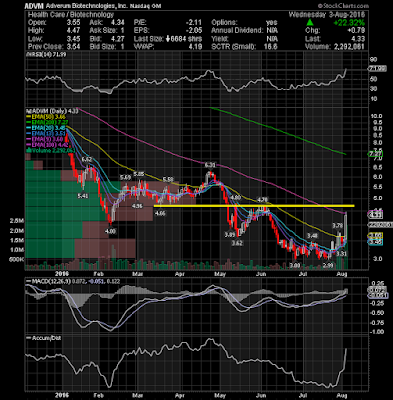The width and height of the screenshot is (393, 400).
Task: Click the StockCharts.com watermark link
Action: pyautogui.click(x=343, y=6)
